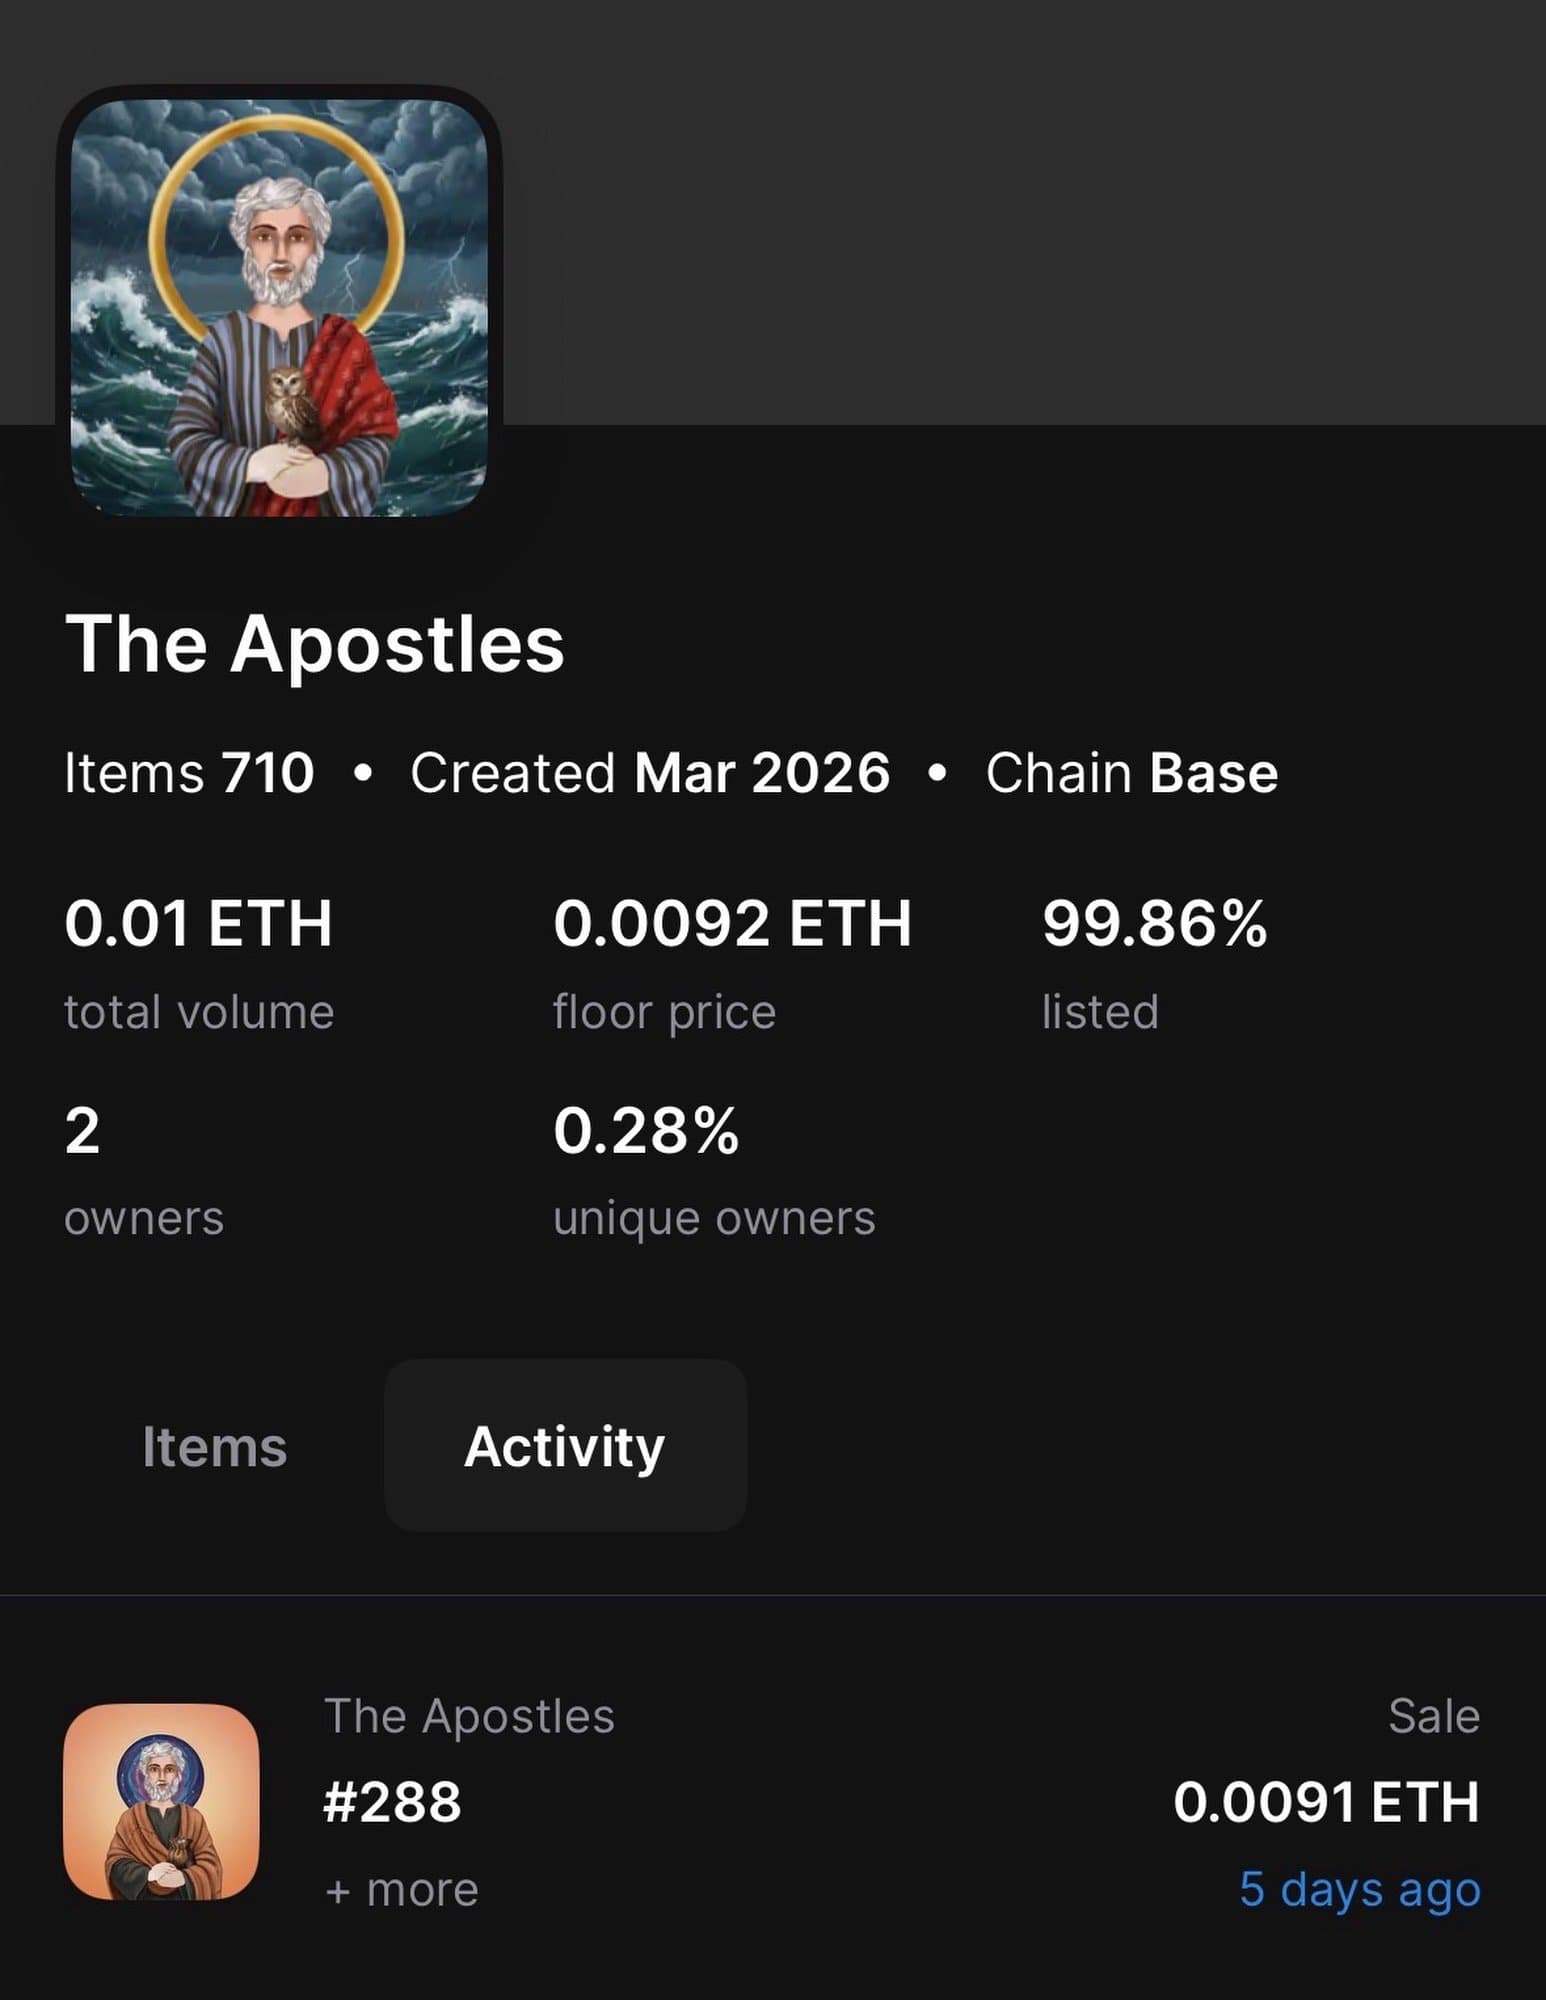Expand "+ more" under item #288
The width and height of the screenshot is (1546, 2000).
402,1890
